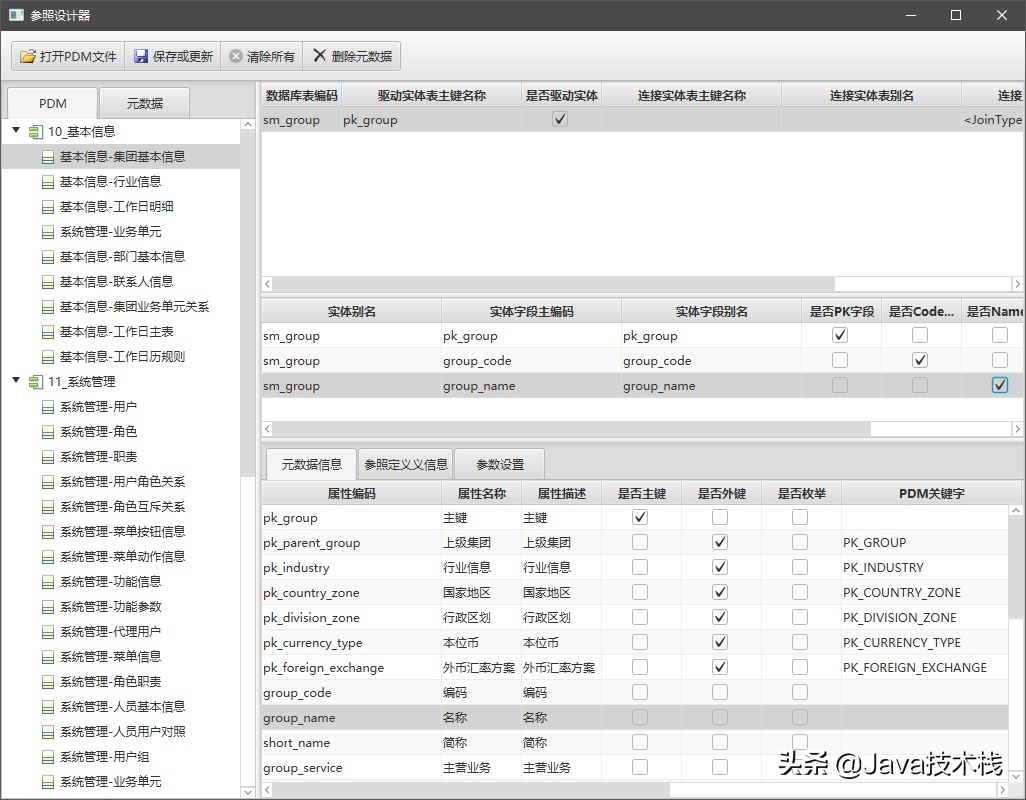Click top table's right scroll arrow

click(x=1017, y=284)
